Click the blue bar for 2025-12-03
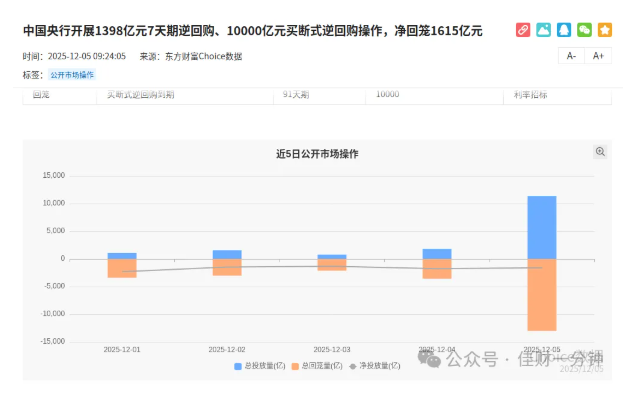This screenshot has width=640, height=395. [x=332, y=257]
